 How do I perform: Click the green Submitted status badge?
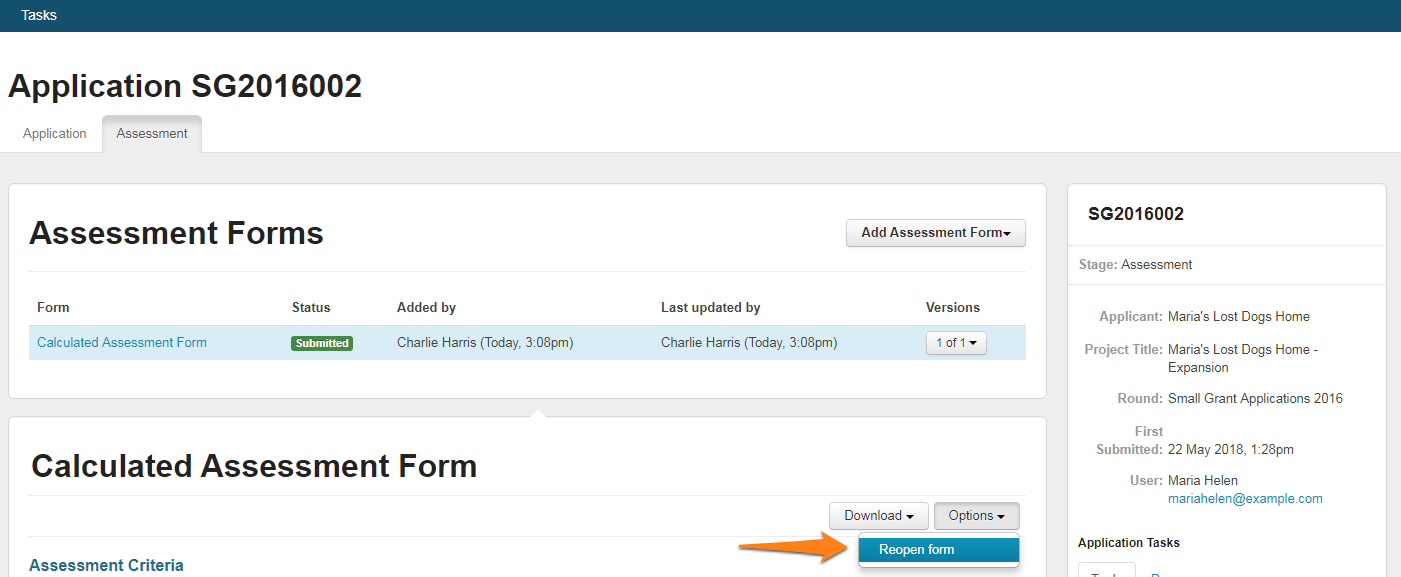click(x=322, y=343)
